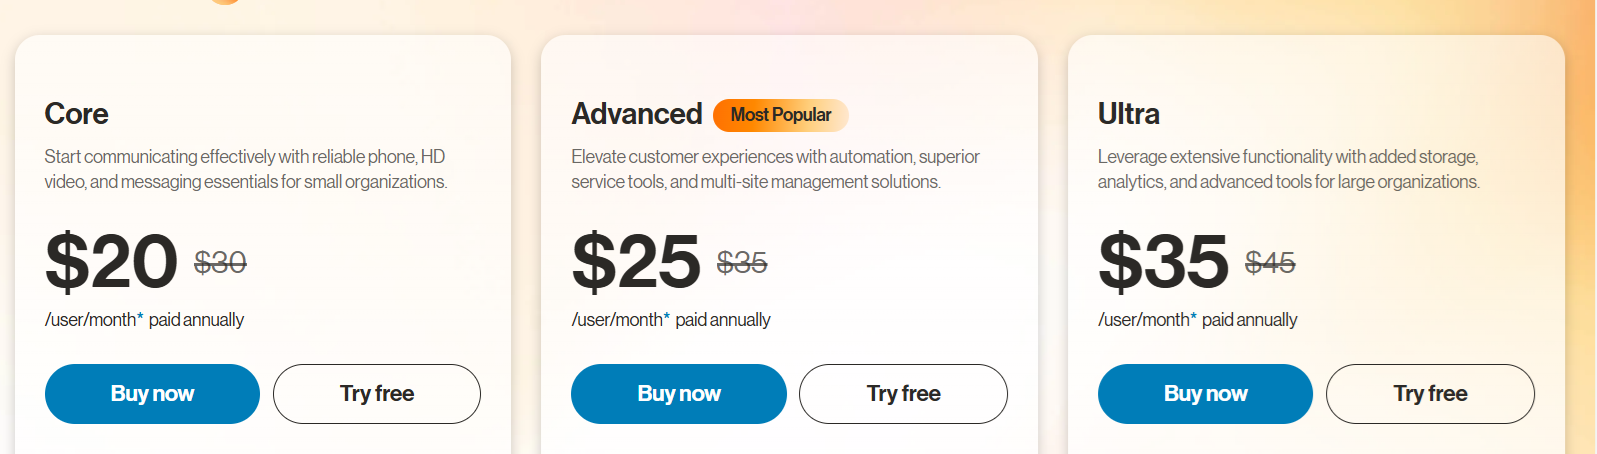Click the crossed-out $30 price
The width and height of the screenshot is (1597, 454).
coord(220,263)
